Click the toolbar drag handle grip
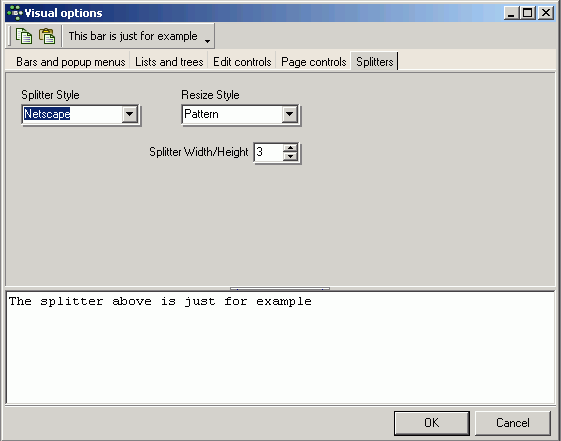This screenshot has width=561, height=441. pyautogui.click(x=9, y=36)
